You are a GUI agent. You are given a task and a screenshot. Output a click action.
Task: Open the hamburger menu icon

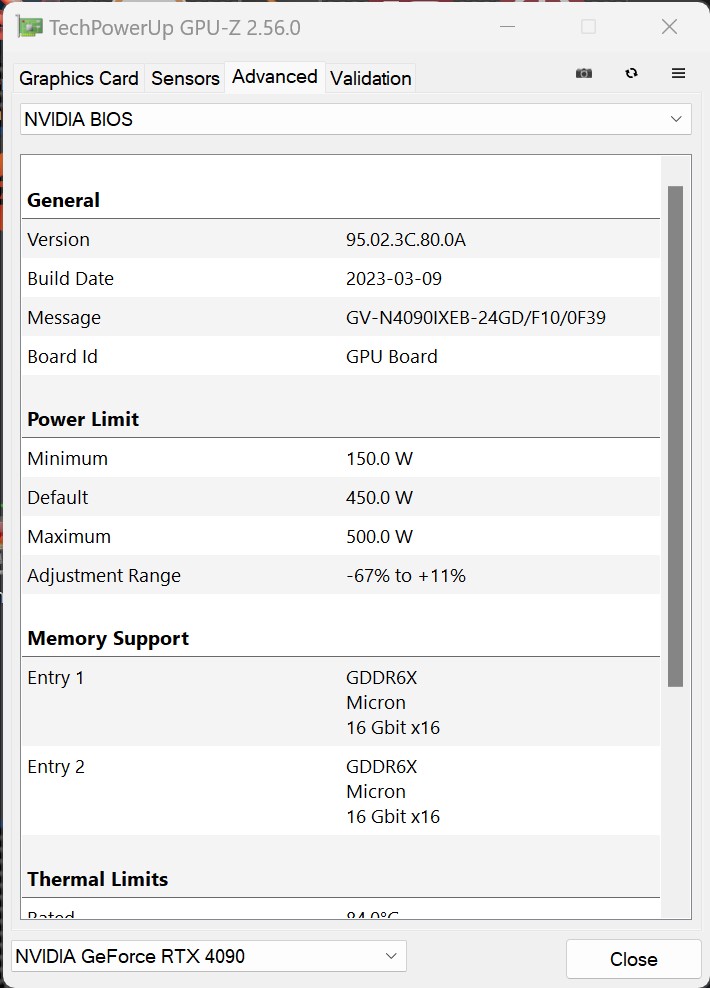(678, 73)
